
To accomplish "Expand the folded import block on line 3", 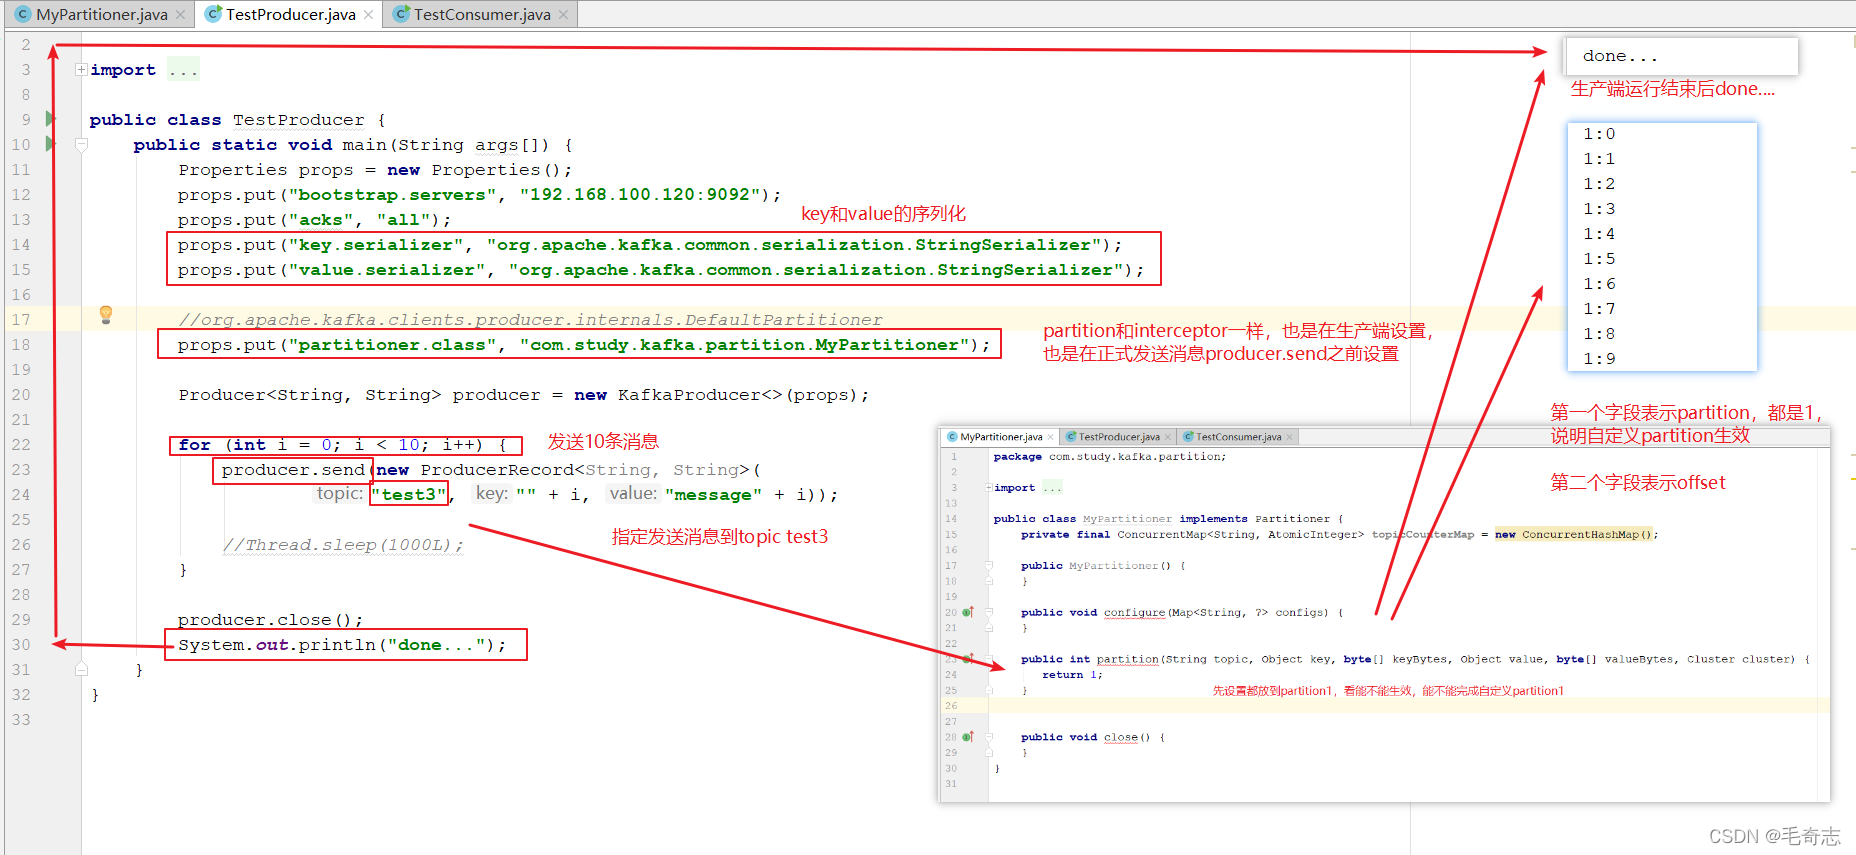I will (x=81, y=69).
